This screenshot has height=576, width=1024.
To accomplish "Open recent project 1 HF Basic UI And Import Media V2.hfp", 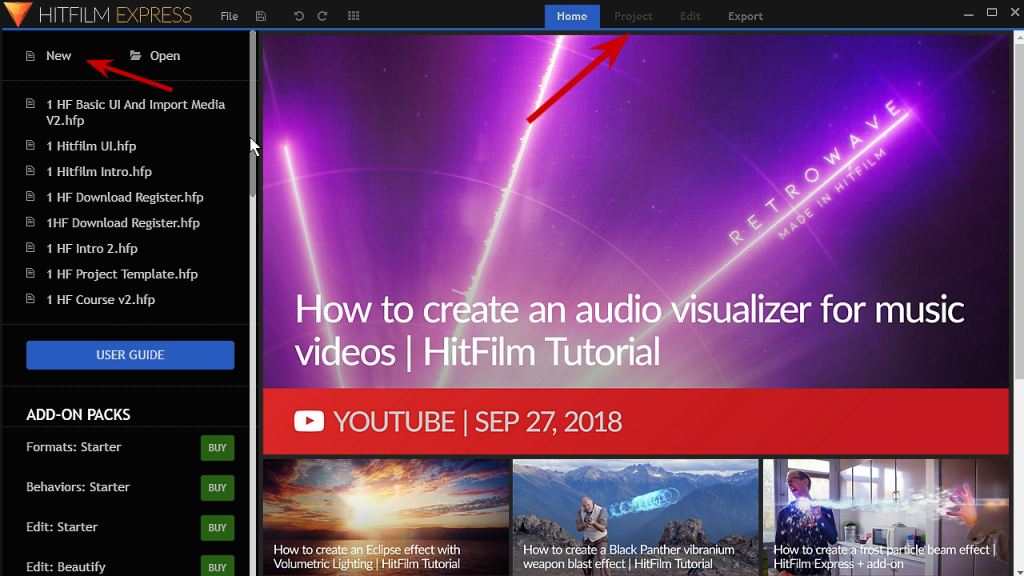I will pos(135,112).
